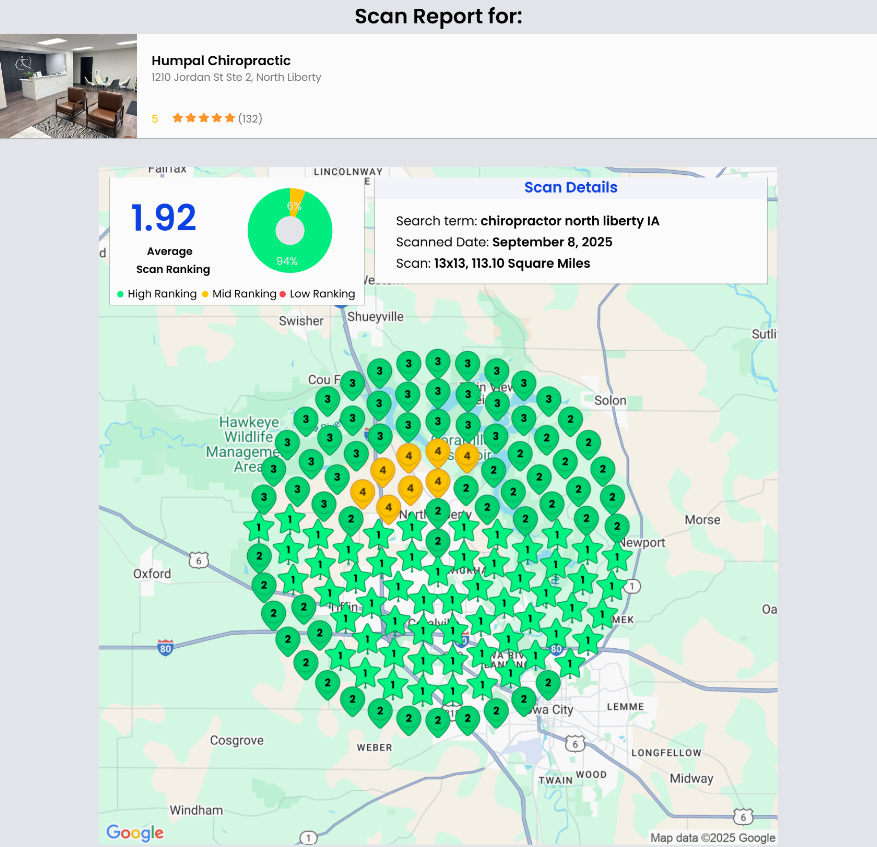Click the Scan Details heading

point(570,188)
